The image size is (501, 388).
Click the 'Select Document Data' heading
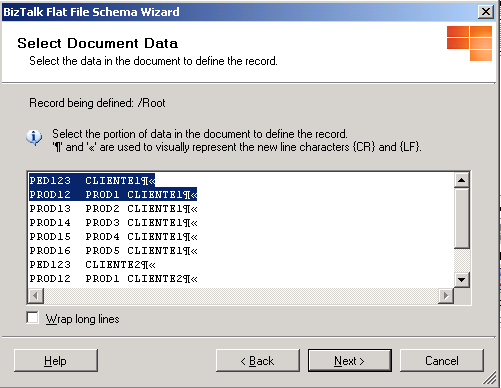98,43
